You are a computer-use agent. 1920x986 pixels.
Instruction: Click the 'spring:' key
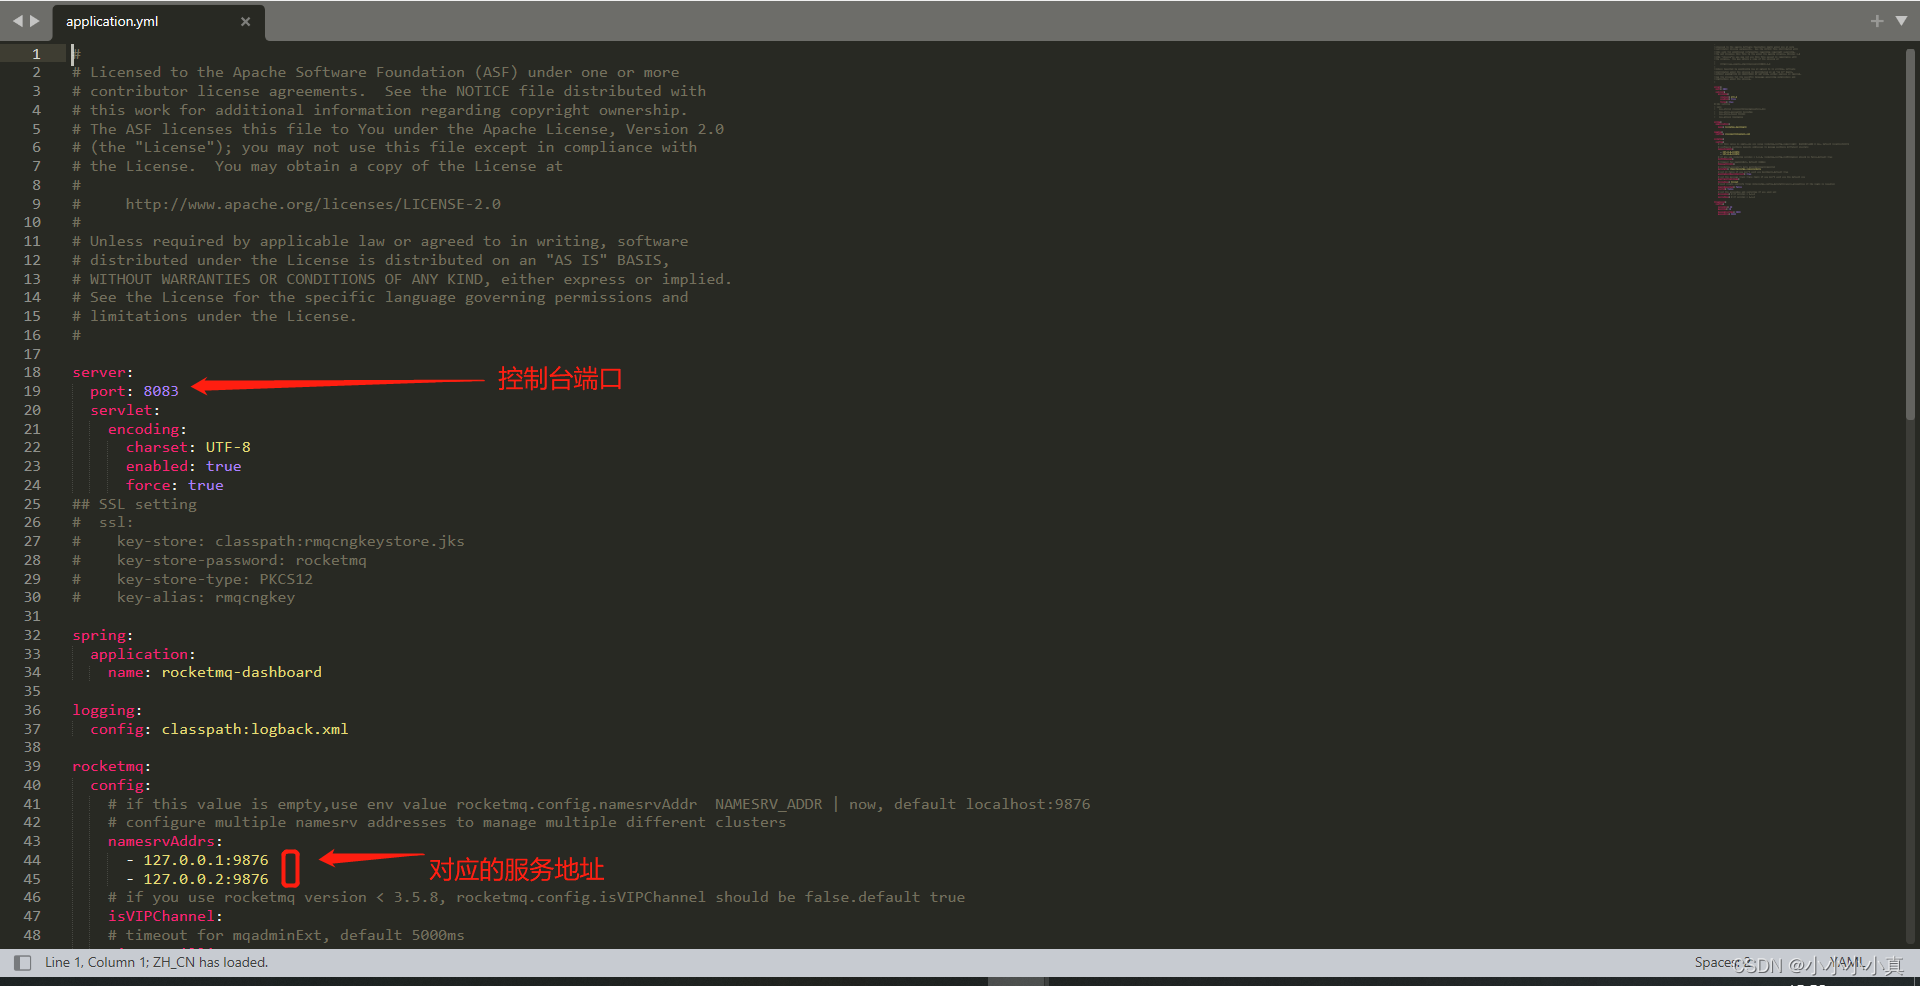pos(102,635)
